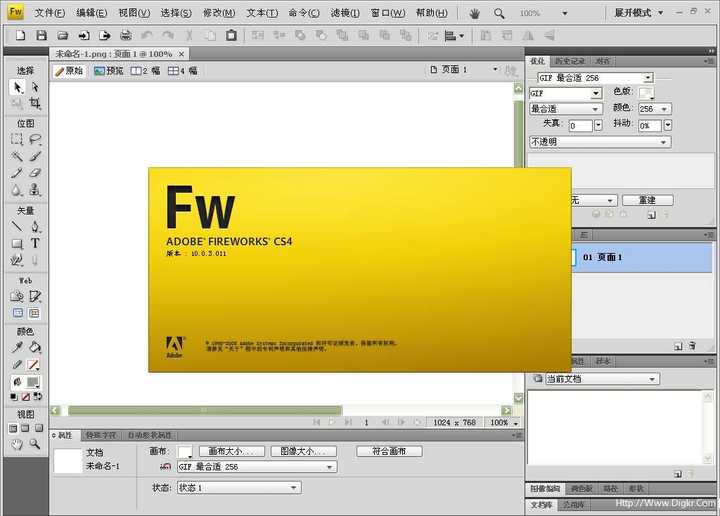Select the Pointer tool in the tools panel
This screenshot has width=720, height=516.
click(17, 87)
